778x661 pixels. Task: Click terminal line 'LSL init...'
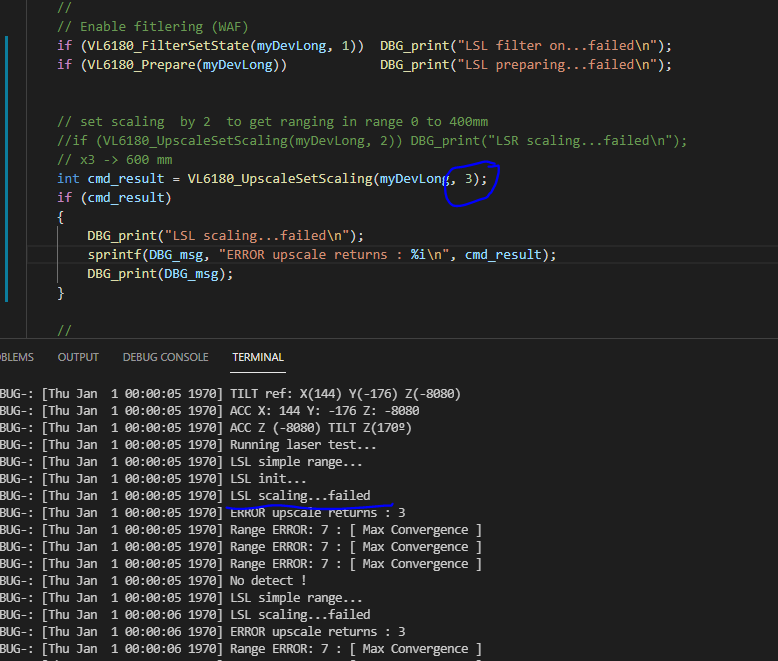[x=268, y=479]
